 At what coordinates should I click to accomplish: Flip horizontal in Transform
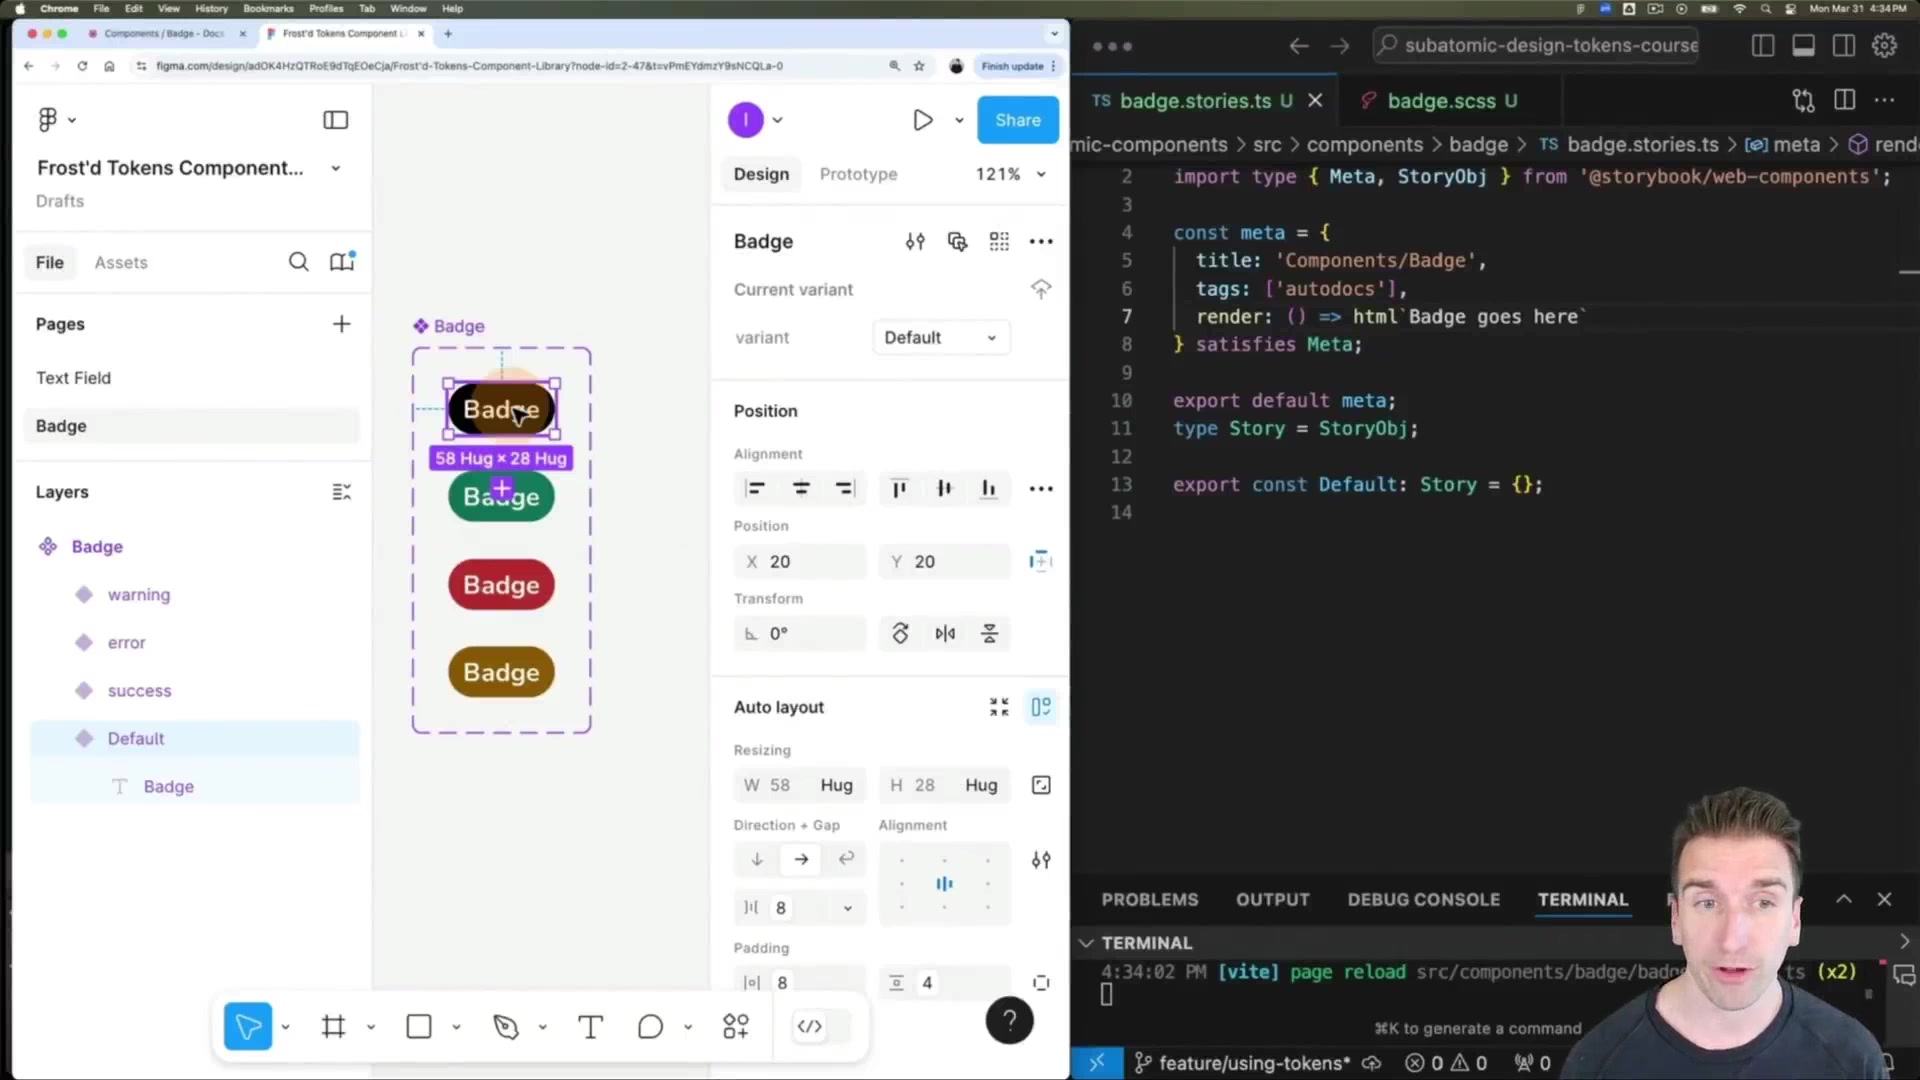coord(945,633)
